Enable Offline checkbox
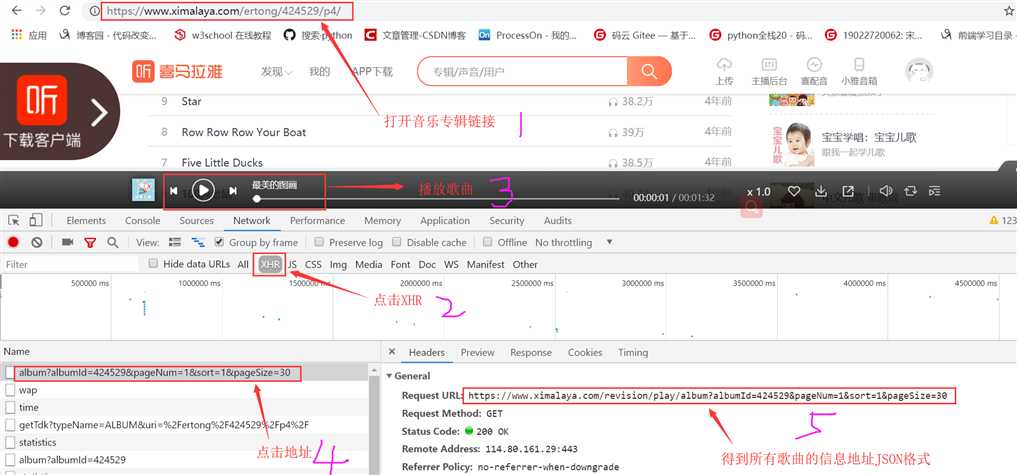This screenshot has width=1017, height=475. click(488, 242)
